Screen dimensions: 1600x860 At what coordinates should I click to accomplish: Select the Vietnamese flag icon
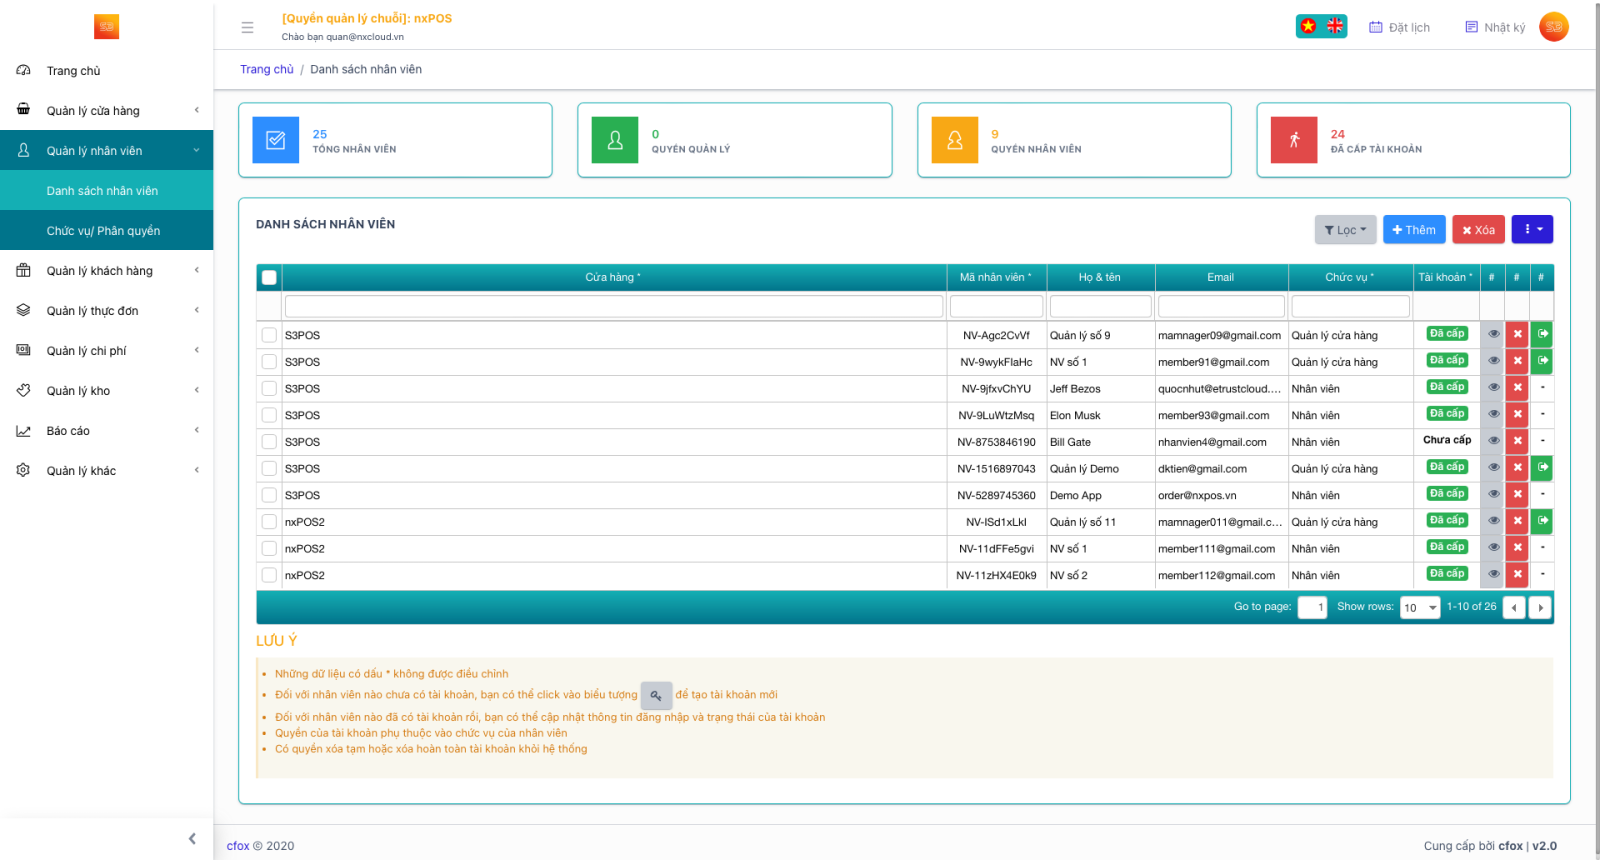(1308, 27)
